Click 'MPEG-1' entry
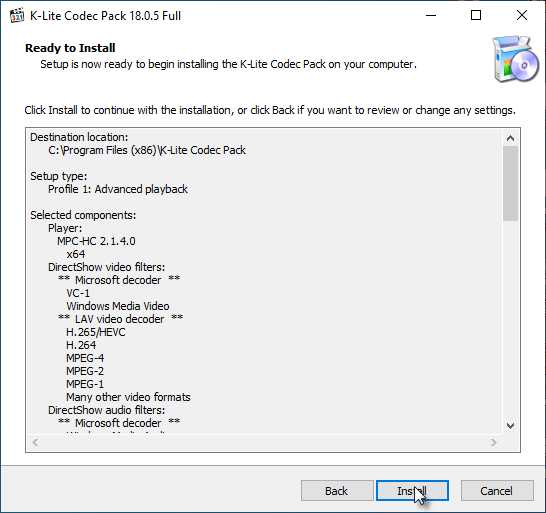Screen dimensions: 546x513 point(85,384)
